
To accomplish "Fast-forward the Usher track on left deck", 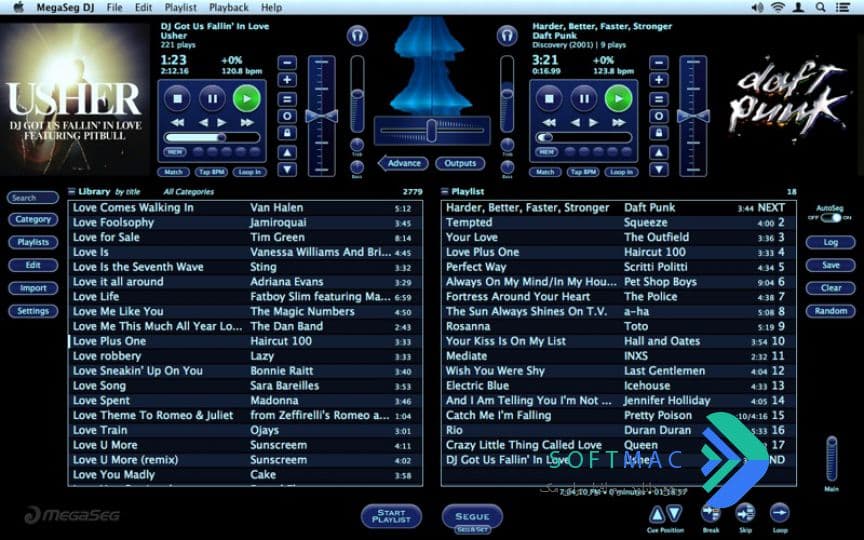I will [x=247, y=122].
